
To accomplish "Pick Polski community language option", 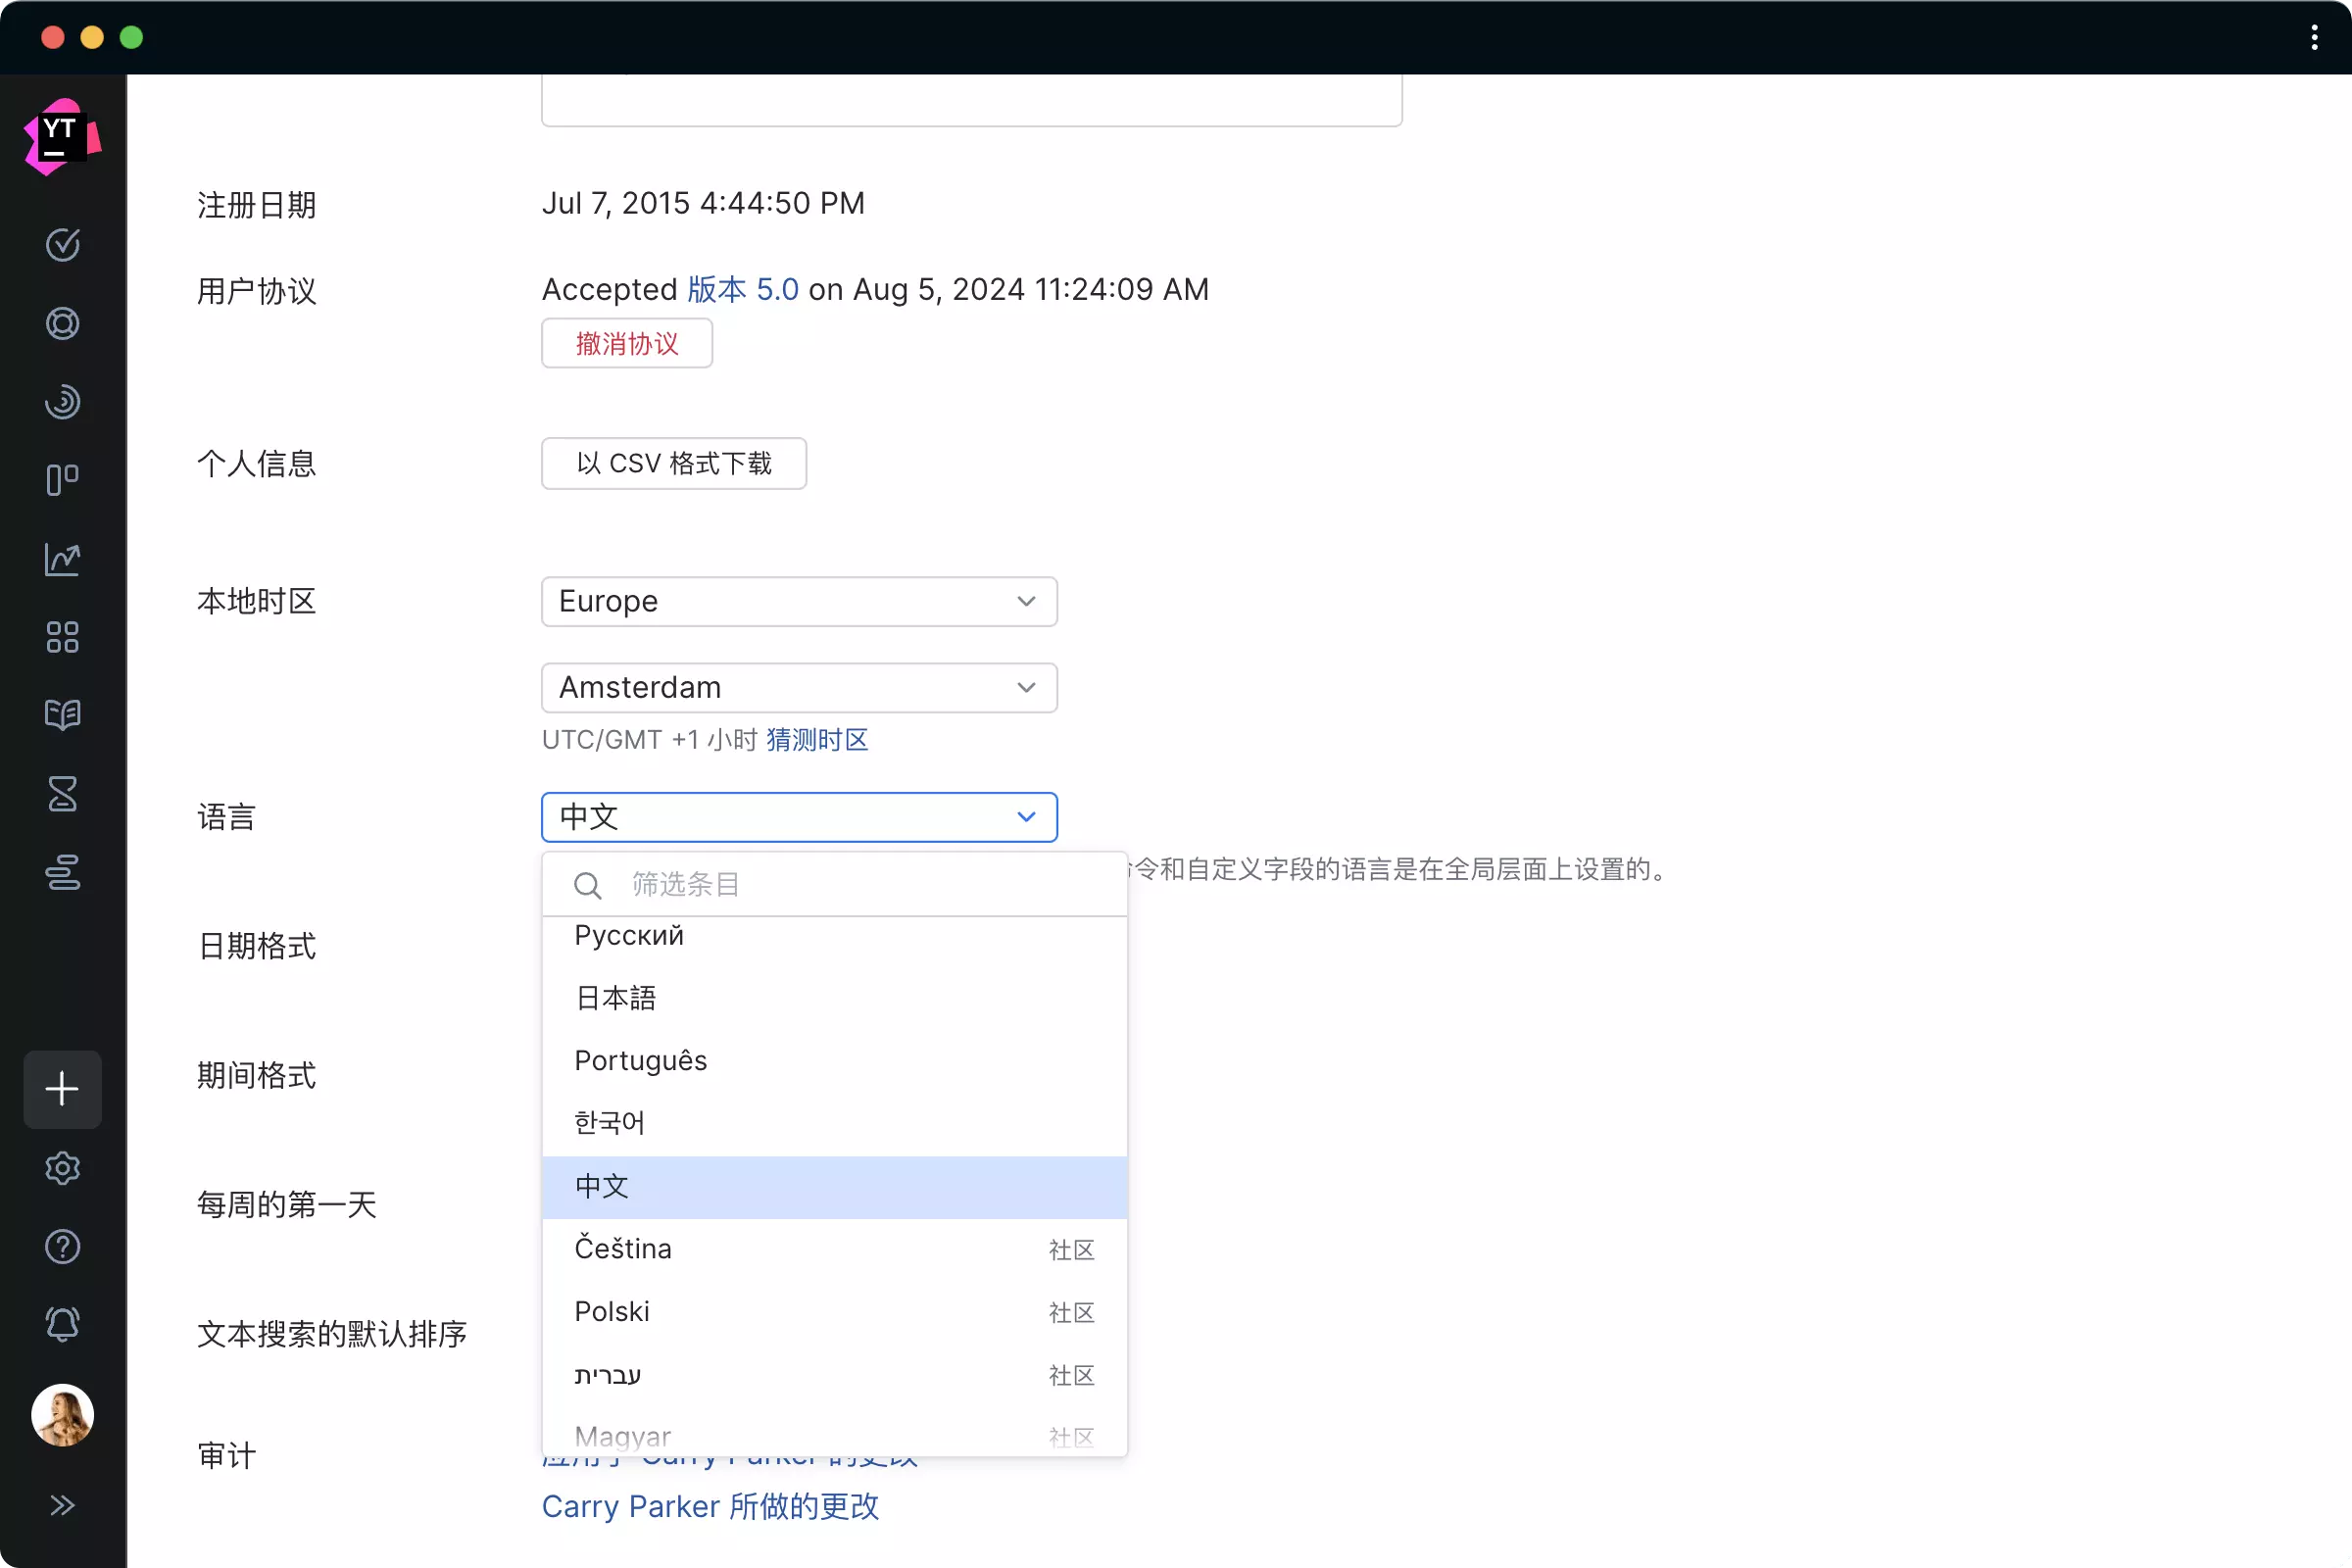I will pyautogui.click(x=612, y=1312).
